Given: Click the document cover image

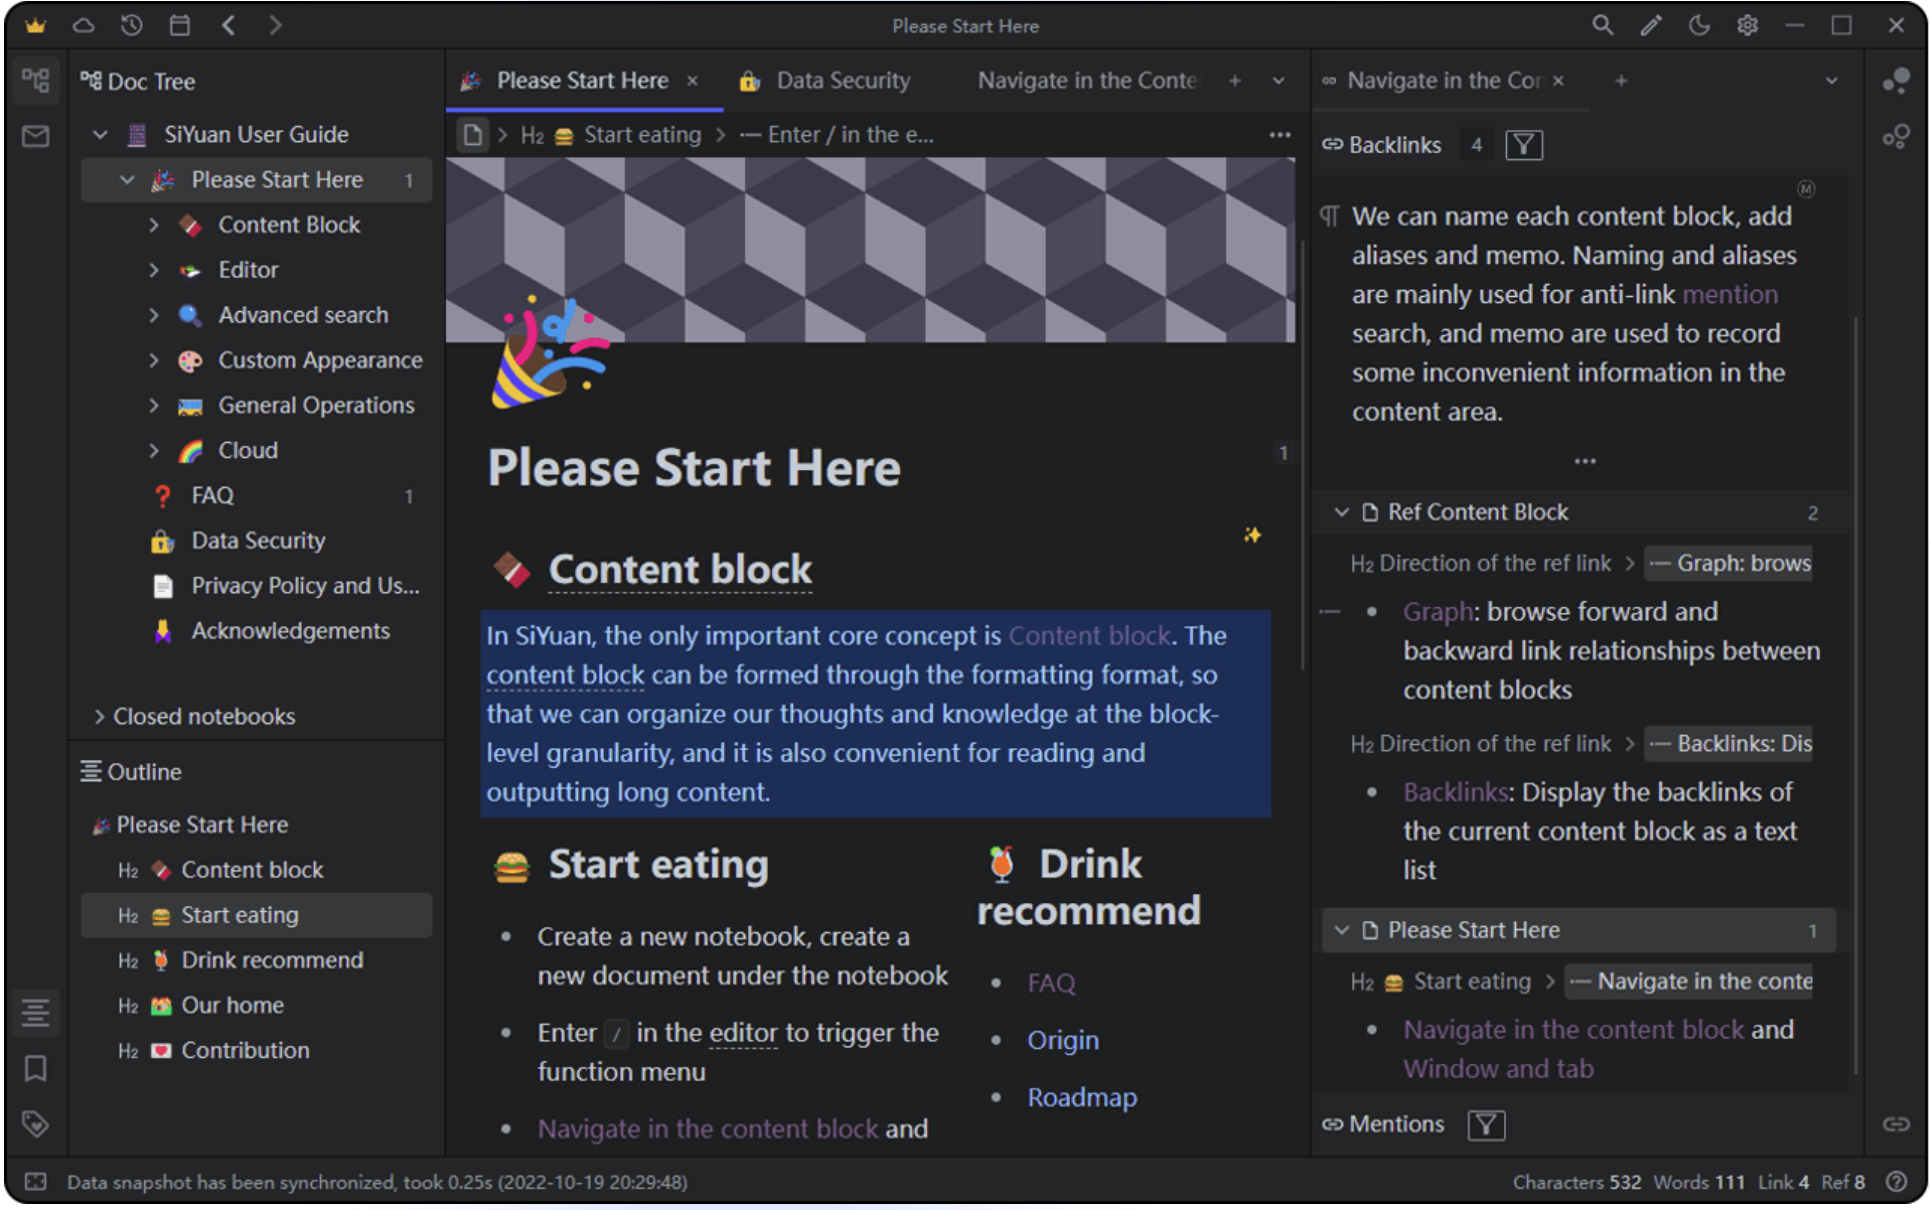Looking at the screenshot, I should pos(870,250).
